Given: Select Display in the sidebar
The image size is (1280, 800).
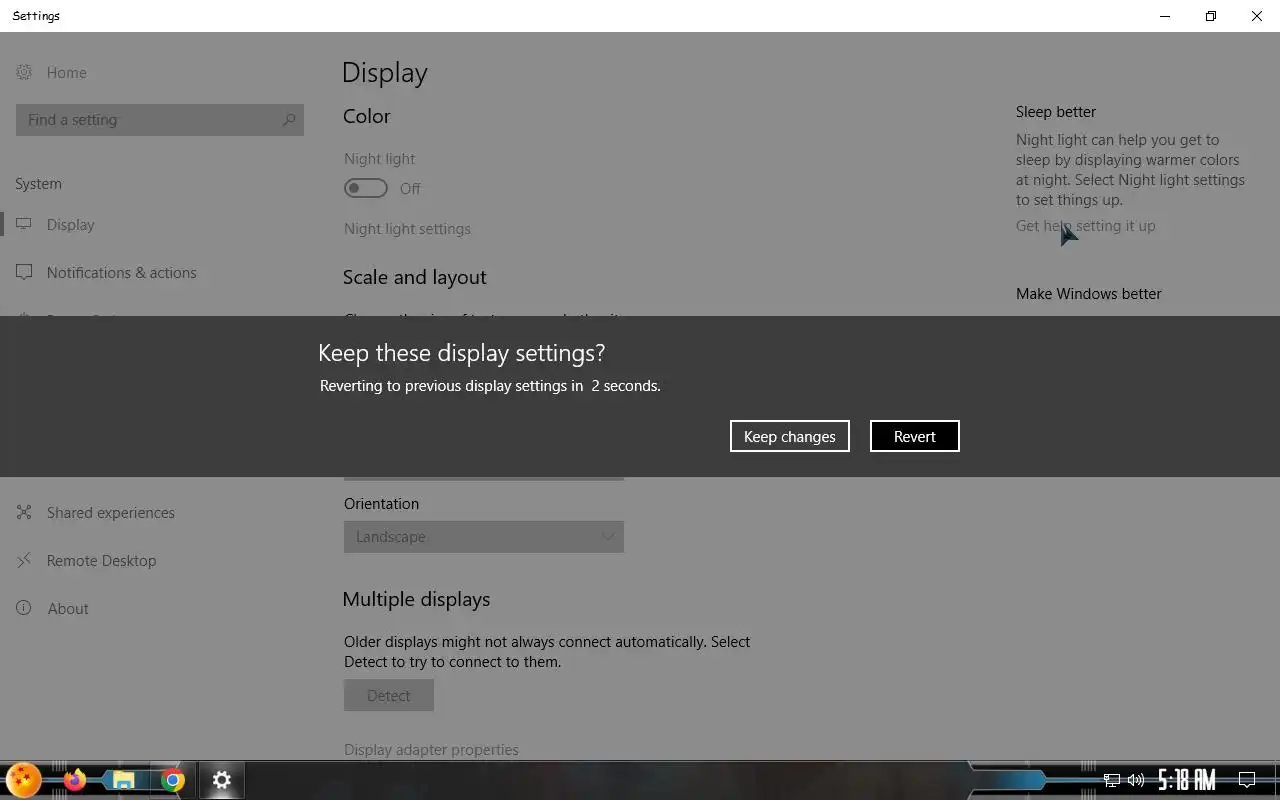Looking at the screenshot, I should point(70,225).
